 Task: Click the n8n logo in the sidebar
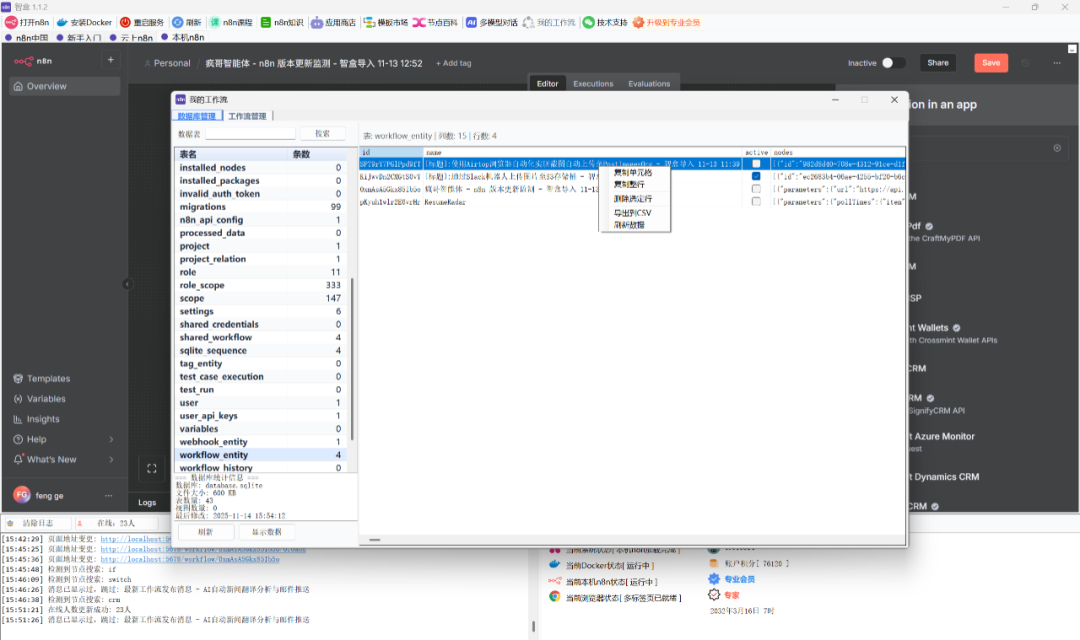33,61
